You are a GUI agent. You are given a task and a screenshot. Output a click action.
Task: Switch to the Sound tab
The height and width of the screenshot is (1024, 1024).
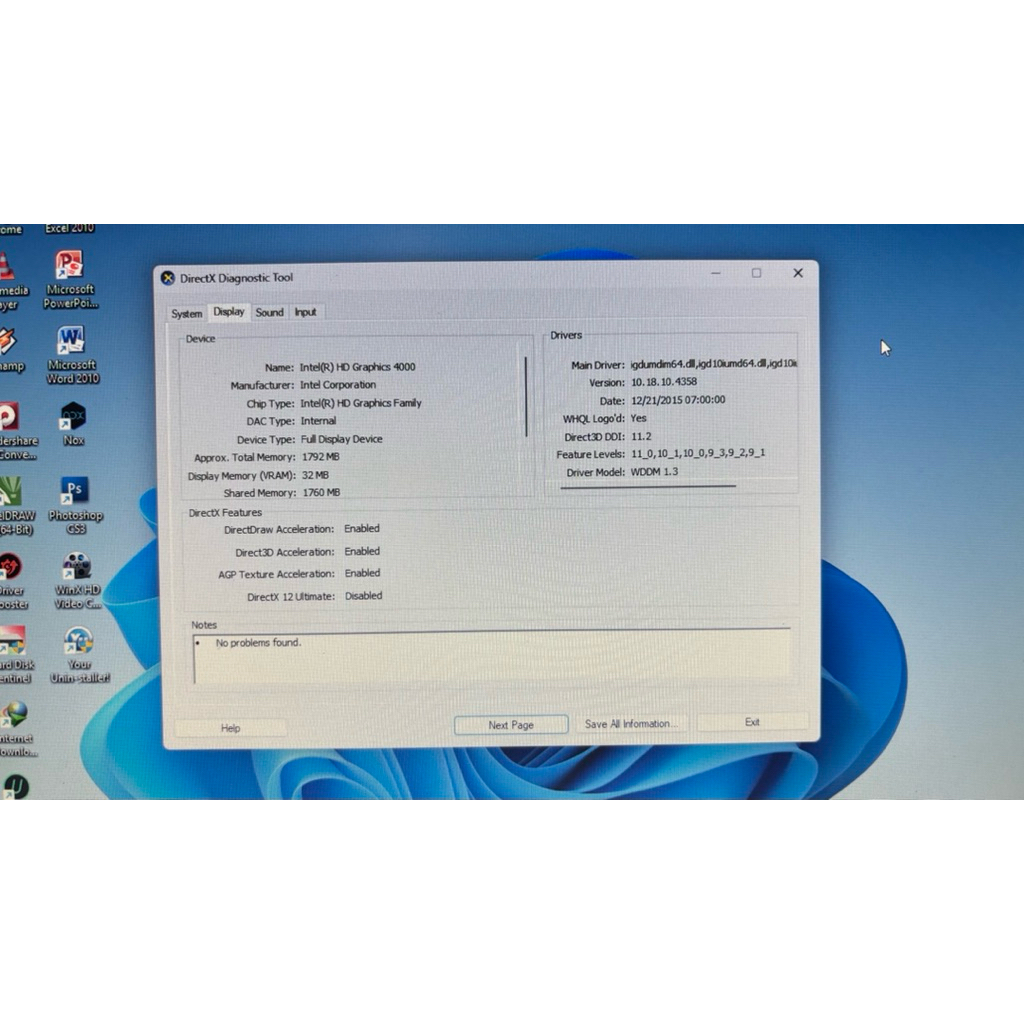(x=269, y=312)
